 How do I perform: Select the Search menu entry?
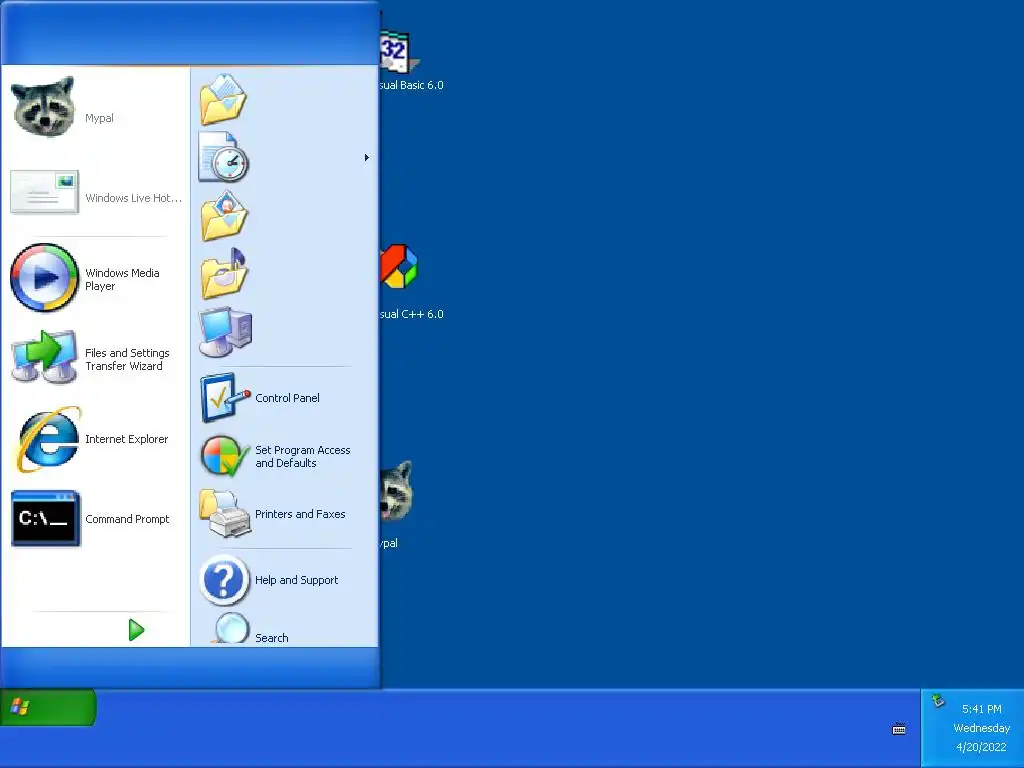[x=283, y=628]
